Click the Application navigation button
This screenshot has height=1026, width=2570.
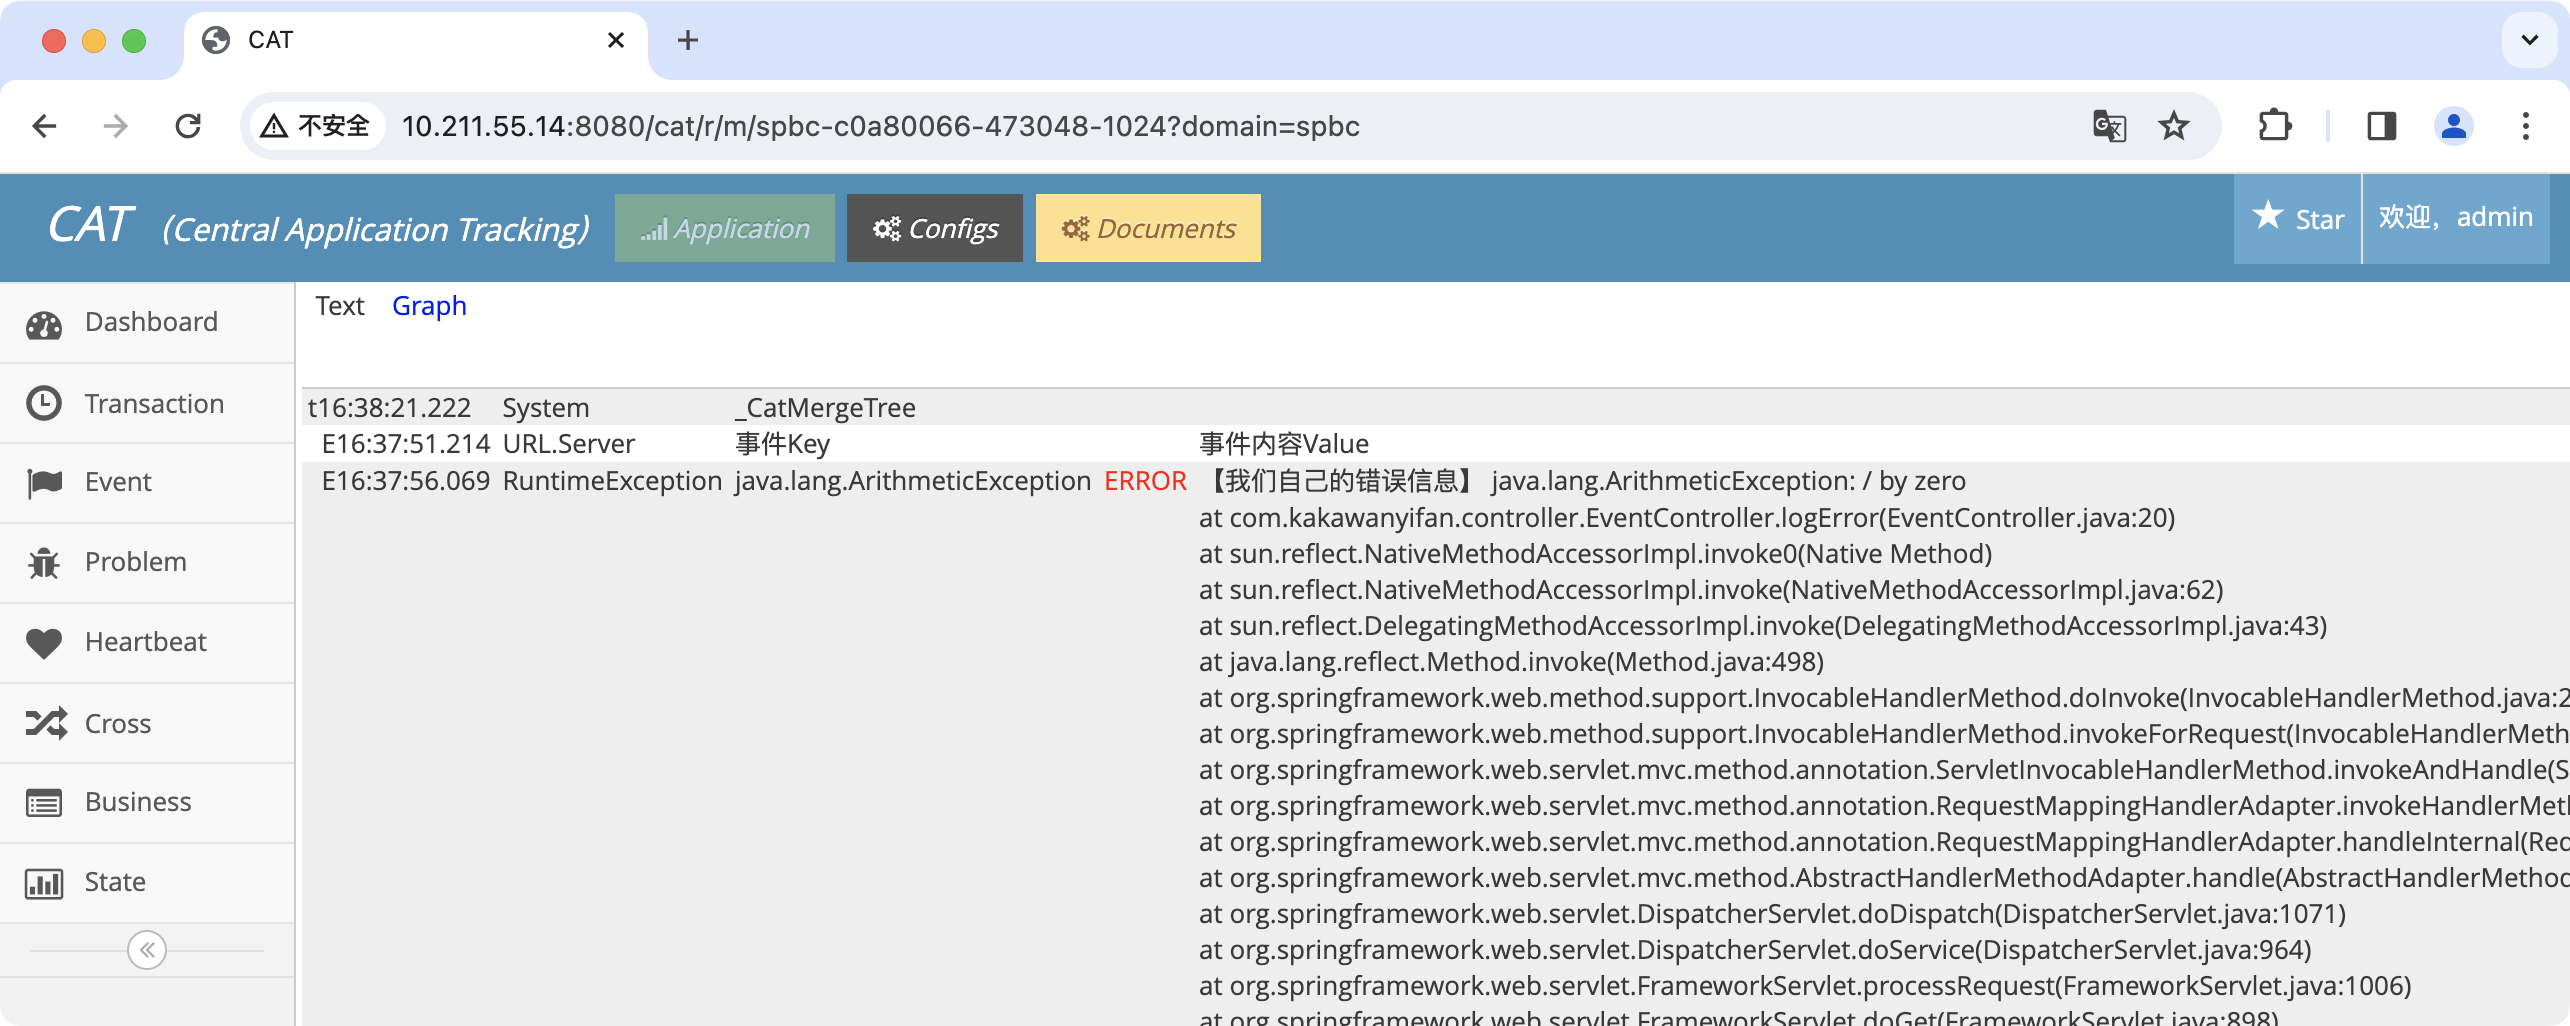coord(724,229)
